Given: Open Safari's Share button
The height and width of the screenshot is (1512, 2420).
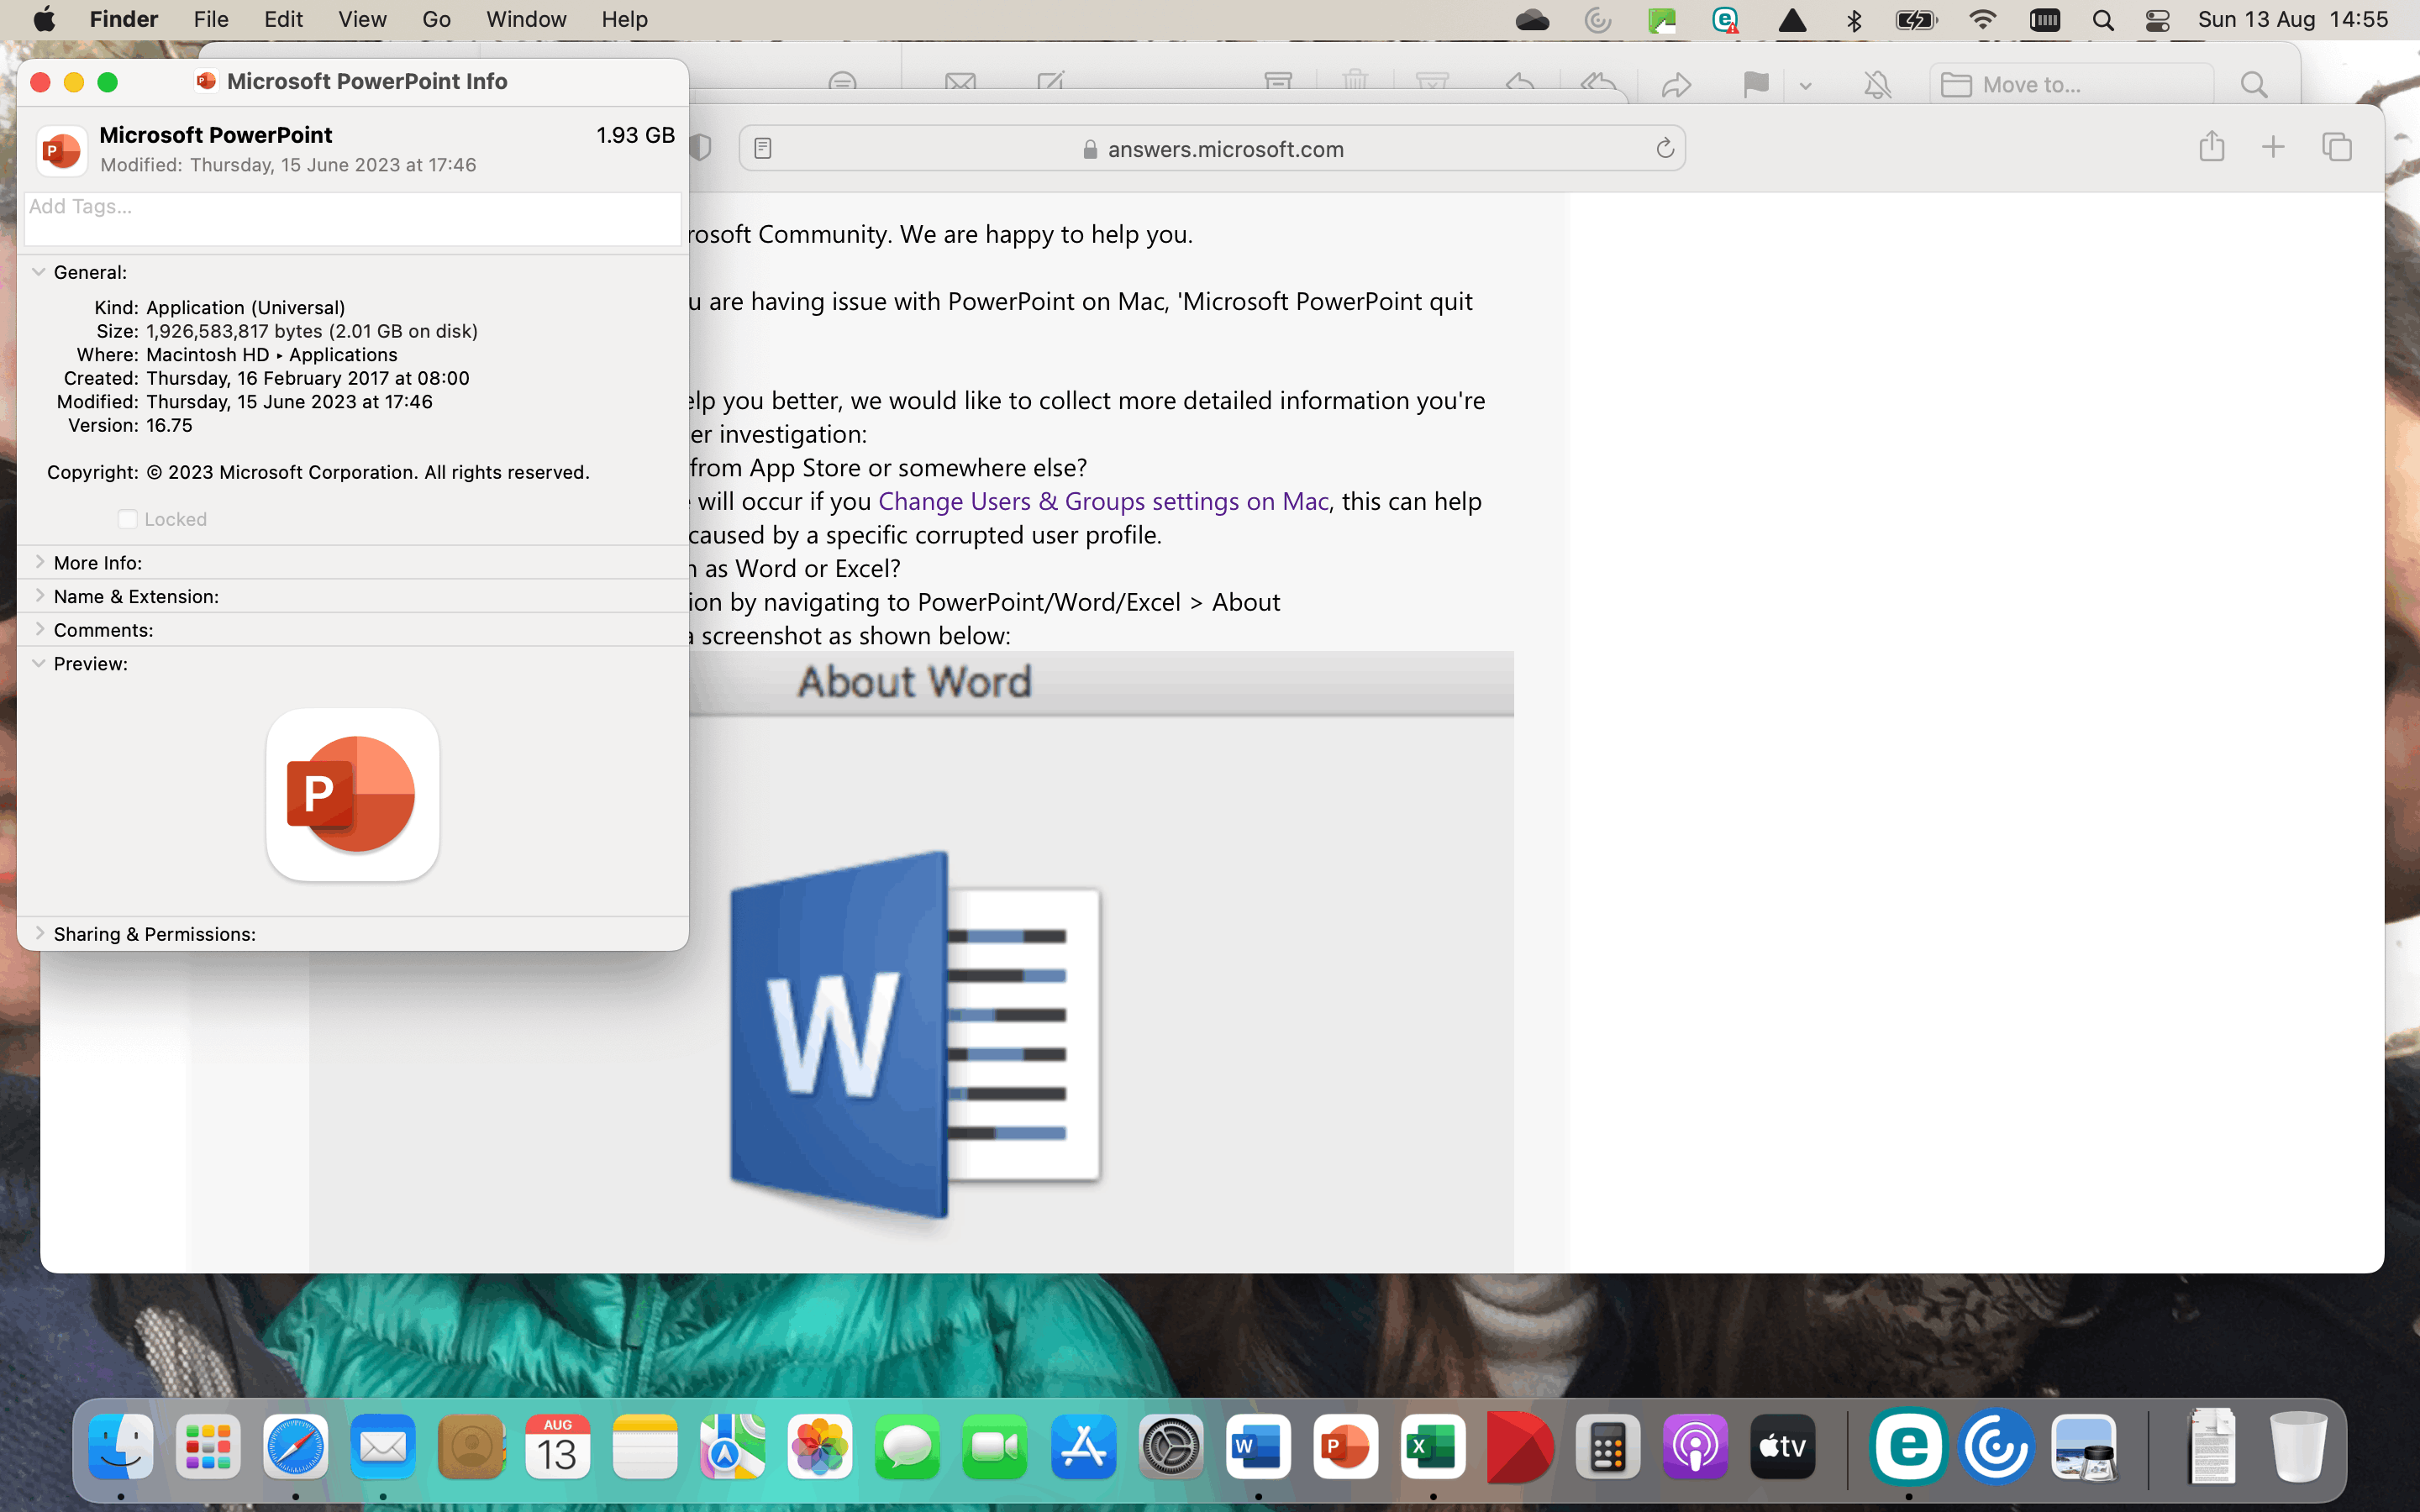Looking at the screenshot, I should pyautogui.click(x=2211, y=147).
